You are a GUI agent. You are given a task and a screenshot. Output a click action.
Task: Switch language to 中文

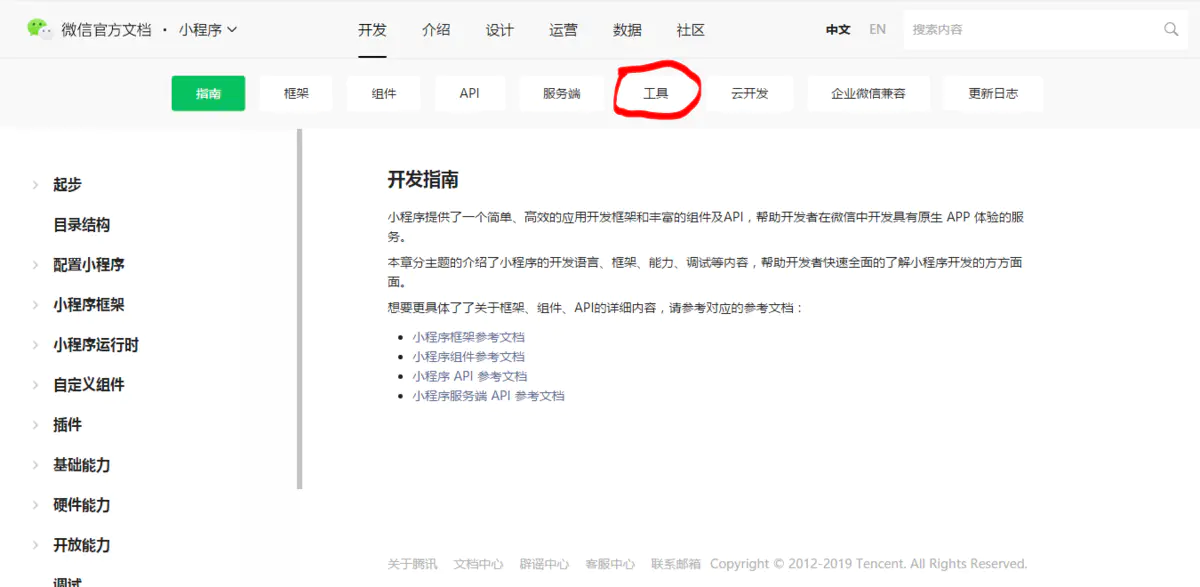point(838,30)
